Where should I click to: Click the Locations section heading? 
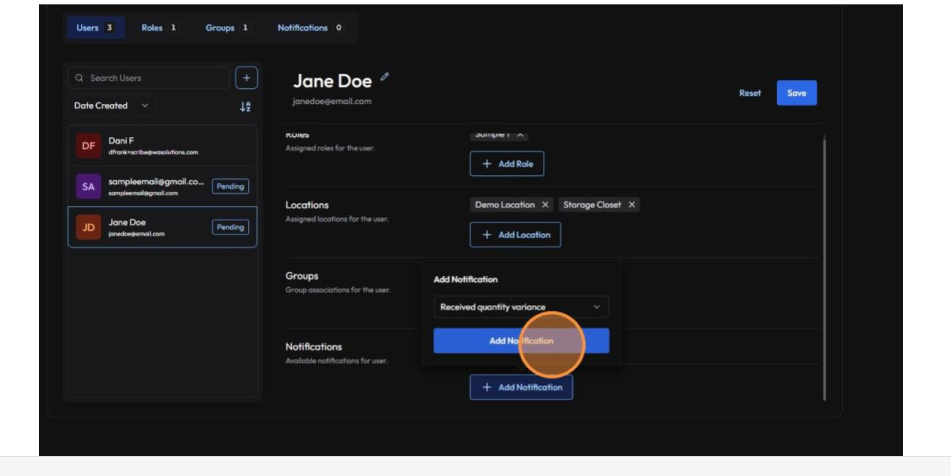[307, 205]
